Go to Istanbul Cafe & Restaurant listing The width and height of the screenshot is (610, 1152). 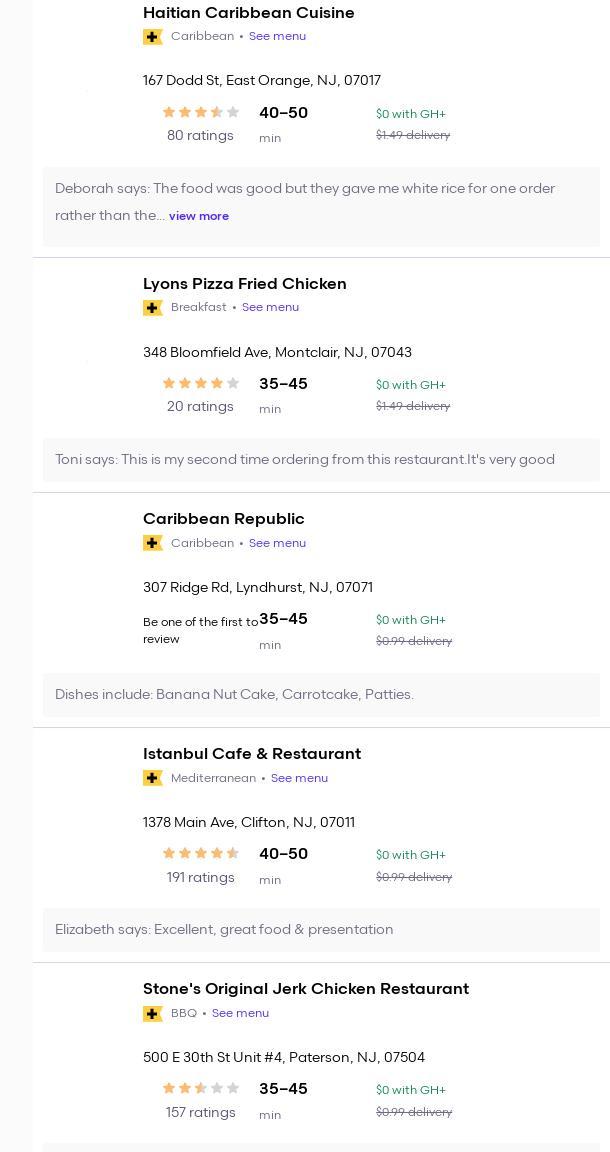[251, 754]
